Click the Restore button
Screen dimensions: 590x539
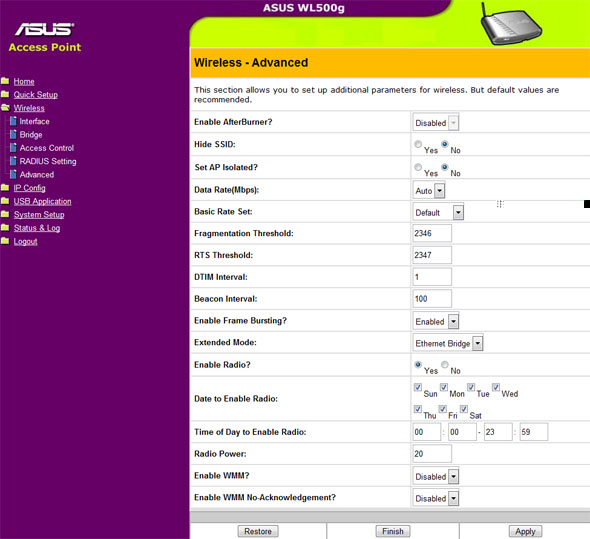(x=258, y=531)
